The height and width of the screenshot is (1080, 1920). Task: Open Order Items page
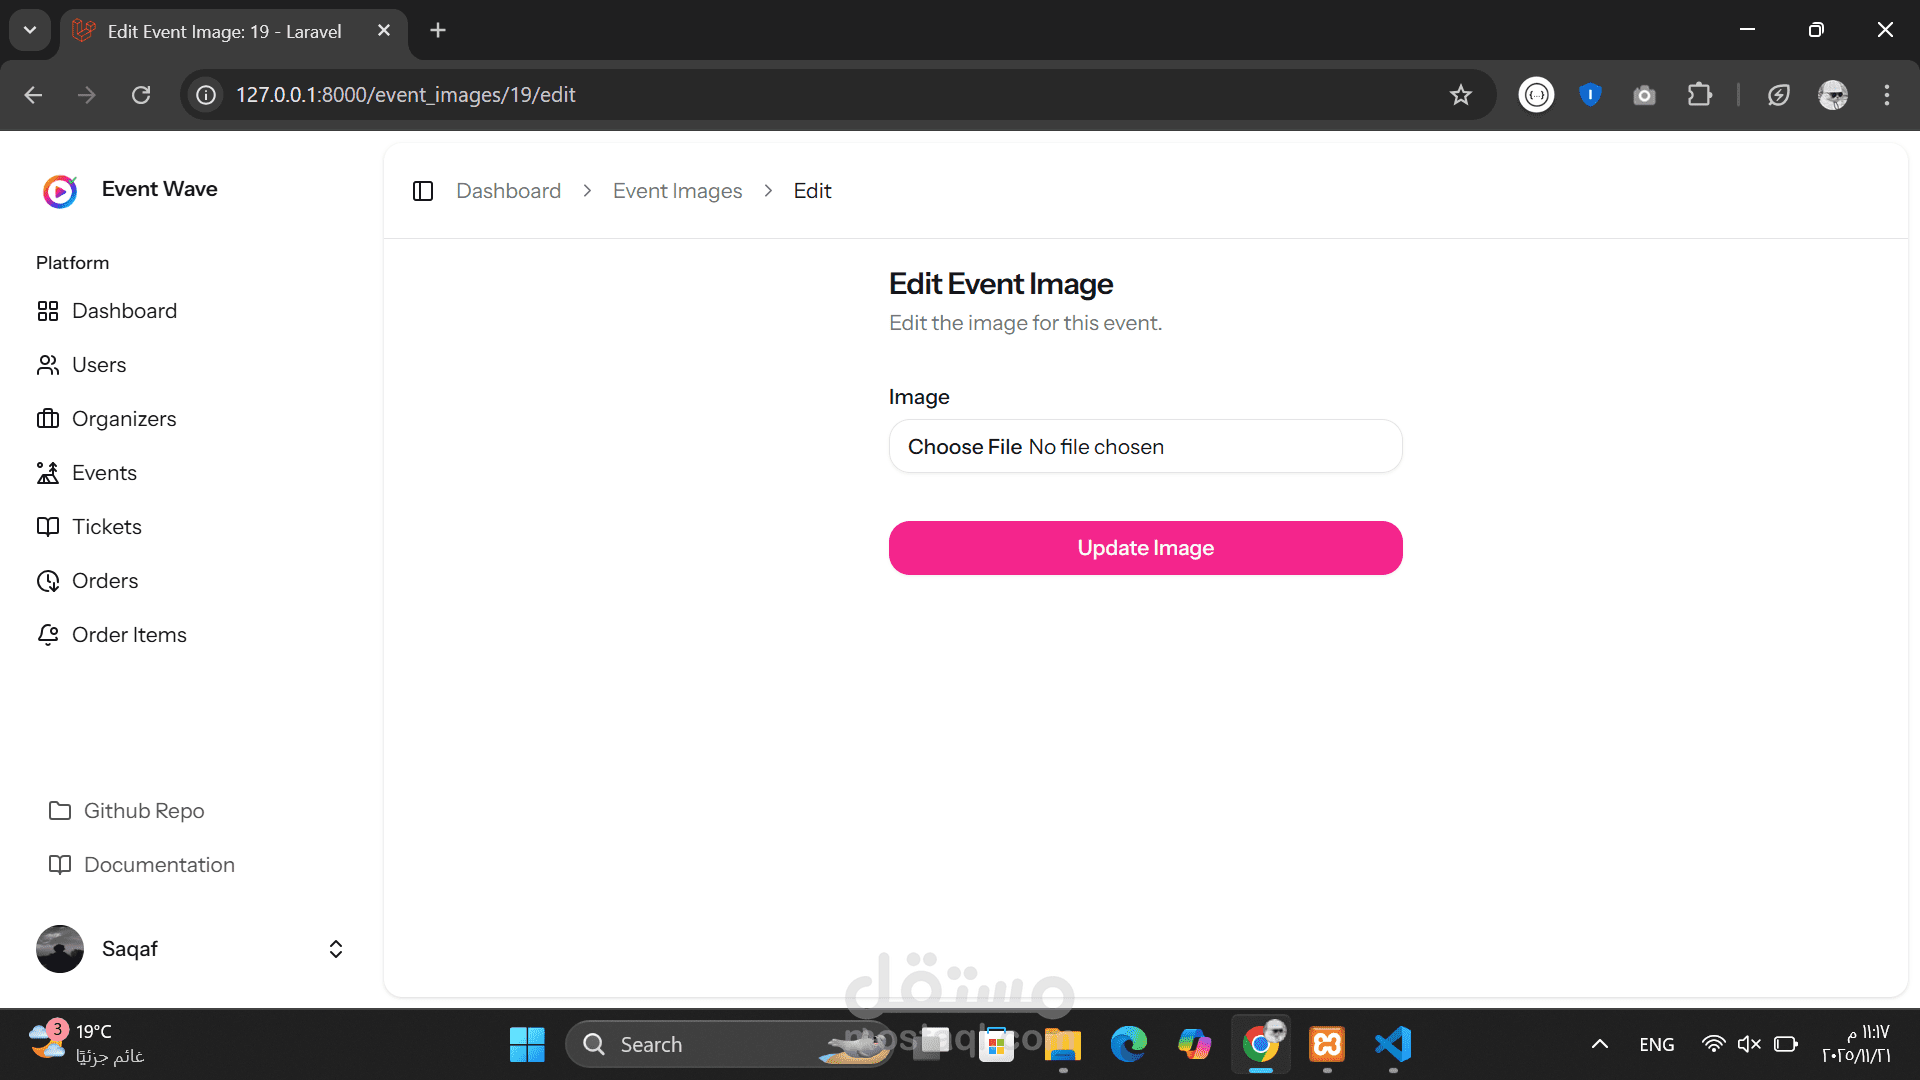tap(129, 635)
